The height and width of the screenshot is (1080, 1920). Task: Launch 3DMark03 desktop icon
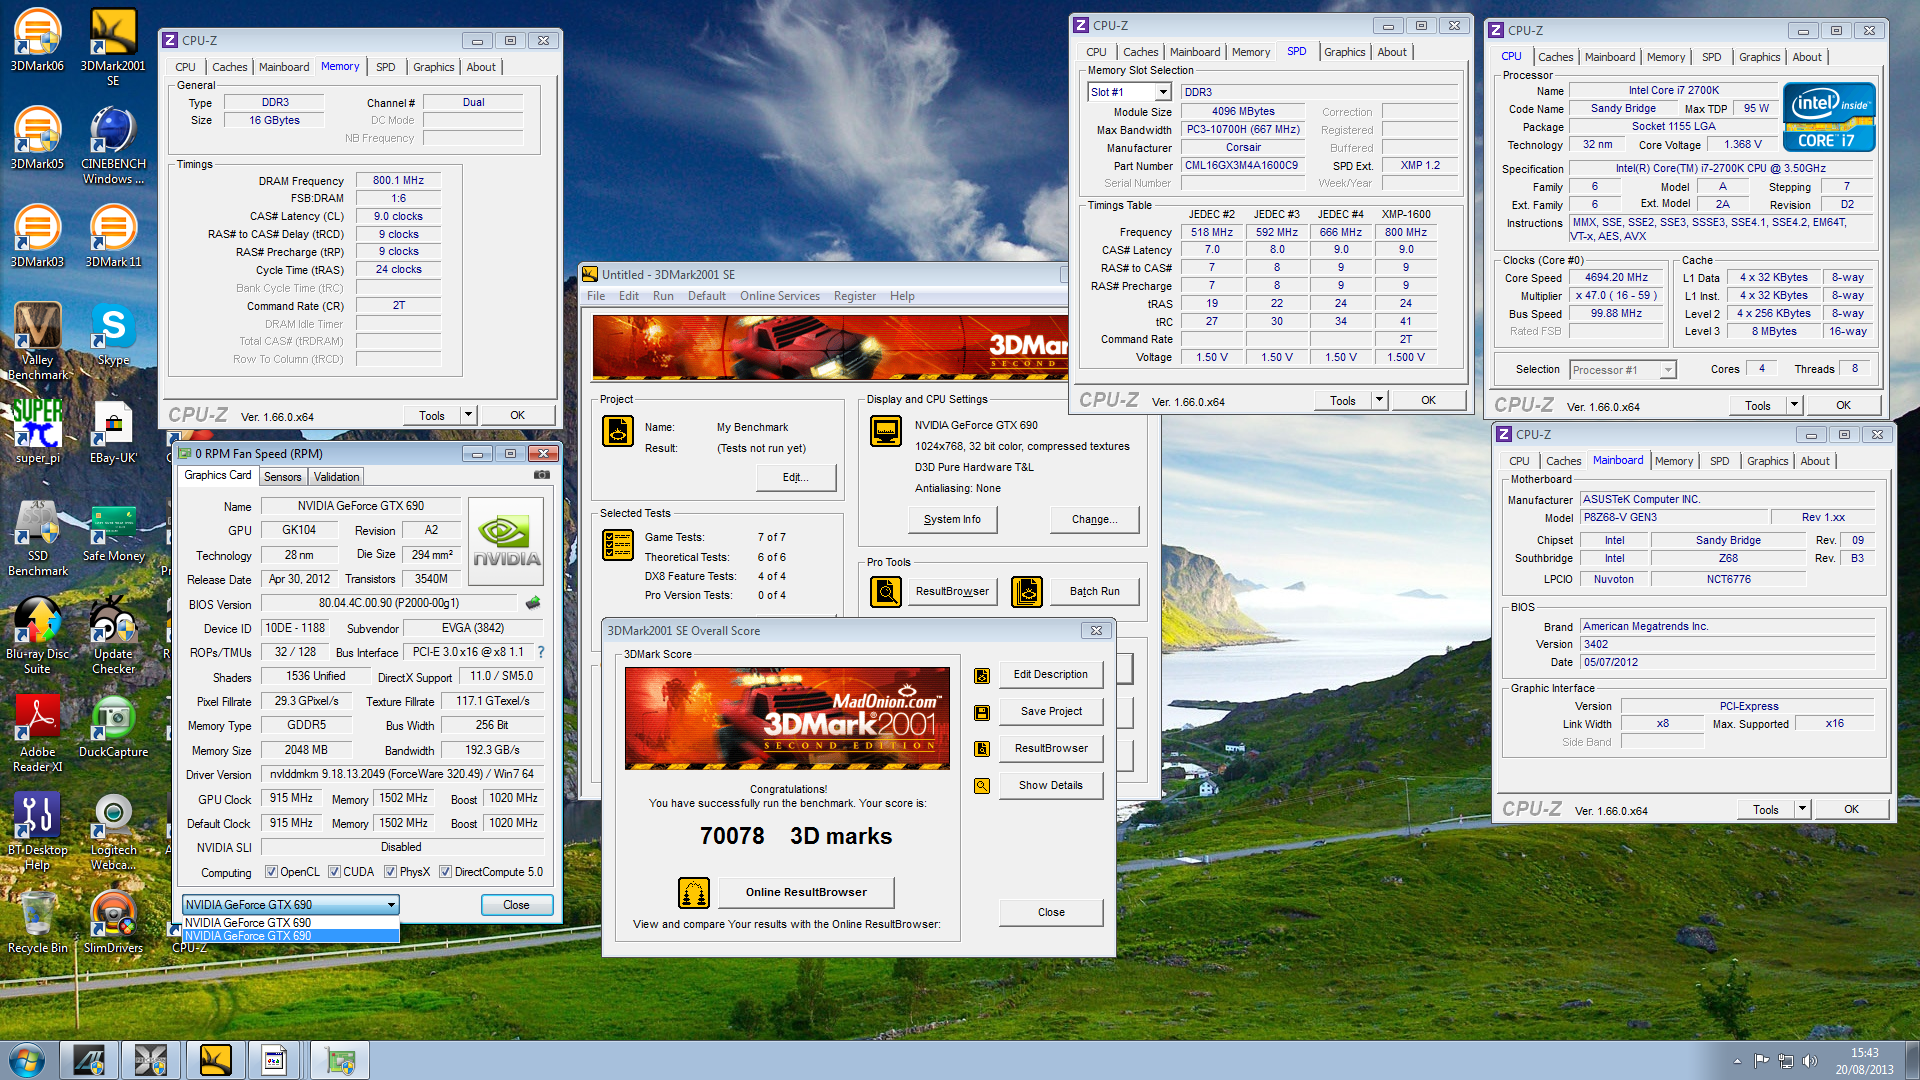tap(37, 236)
